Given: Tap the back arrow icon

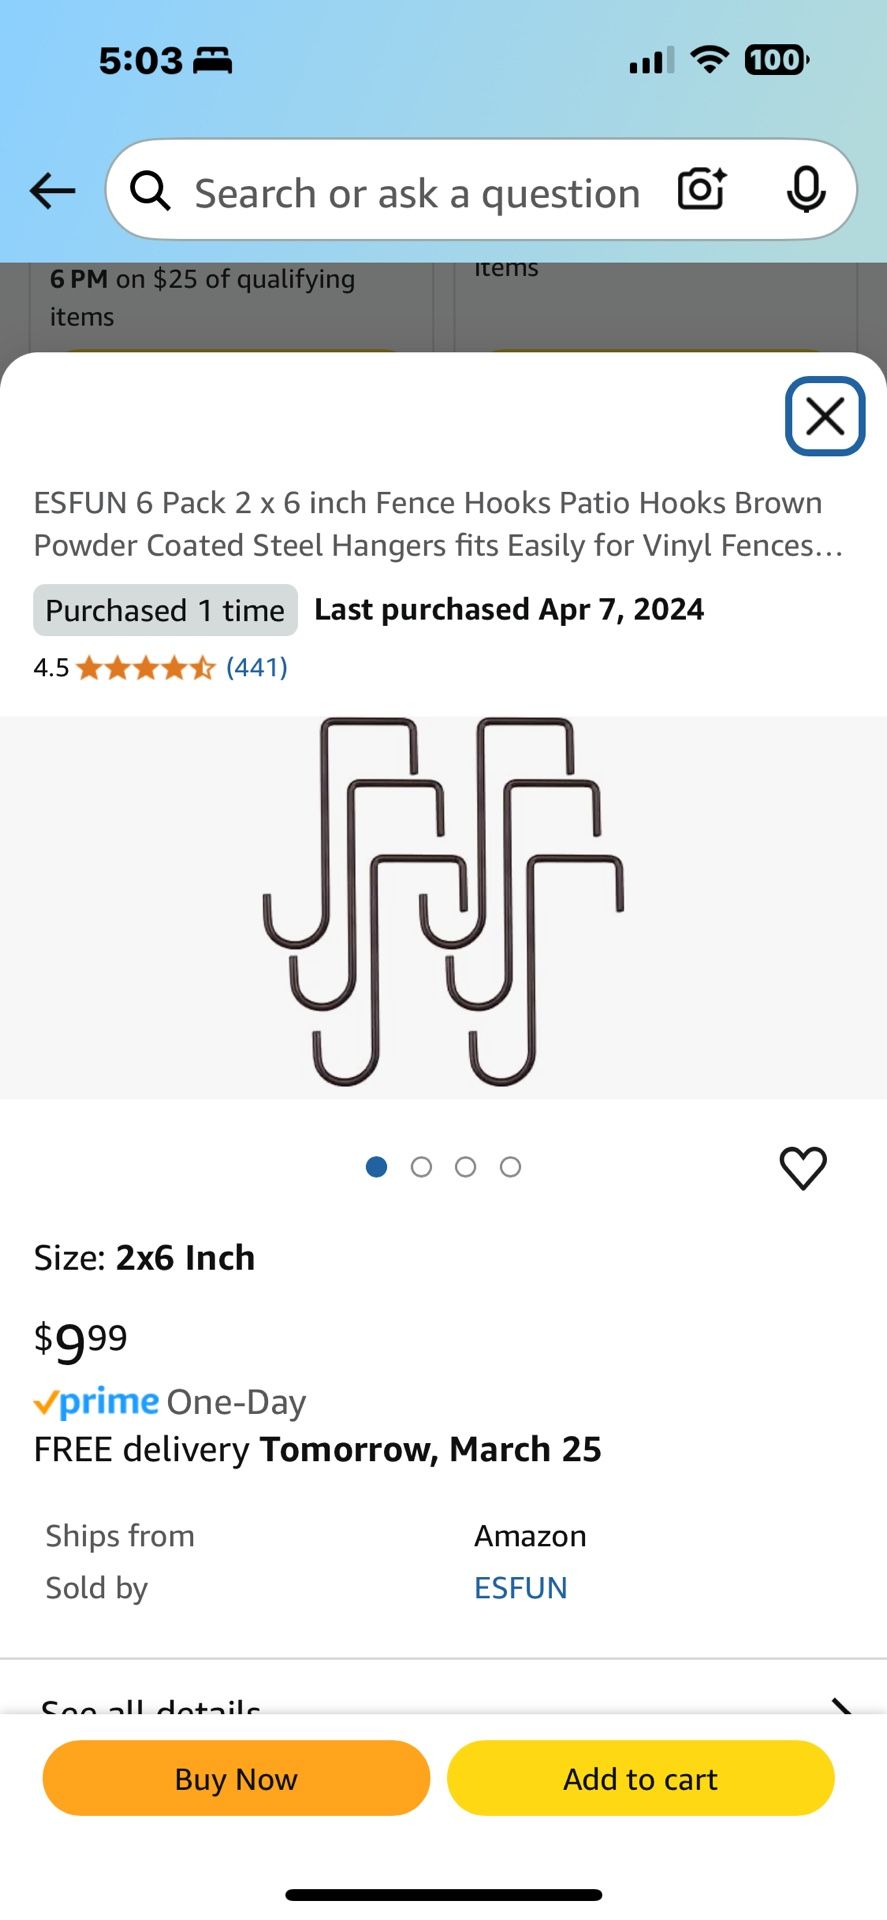Looking at the screenshot, I should tap(53, 190).
